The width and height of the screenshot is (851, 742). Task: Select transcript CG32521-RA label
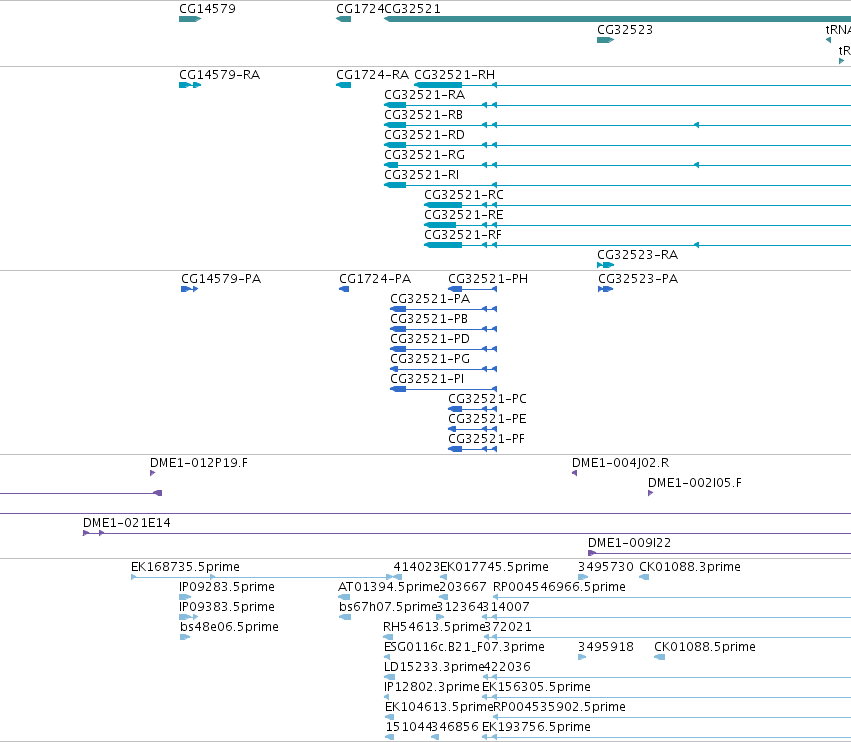pos(425,95)
